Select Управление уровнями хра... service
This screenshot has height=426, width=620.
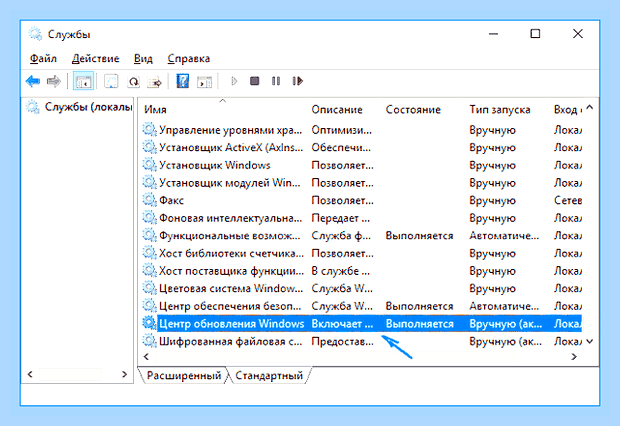pos(230,130)
